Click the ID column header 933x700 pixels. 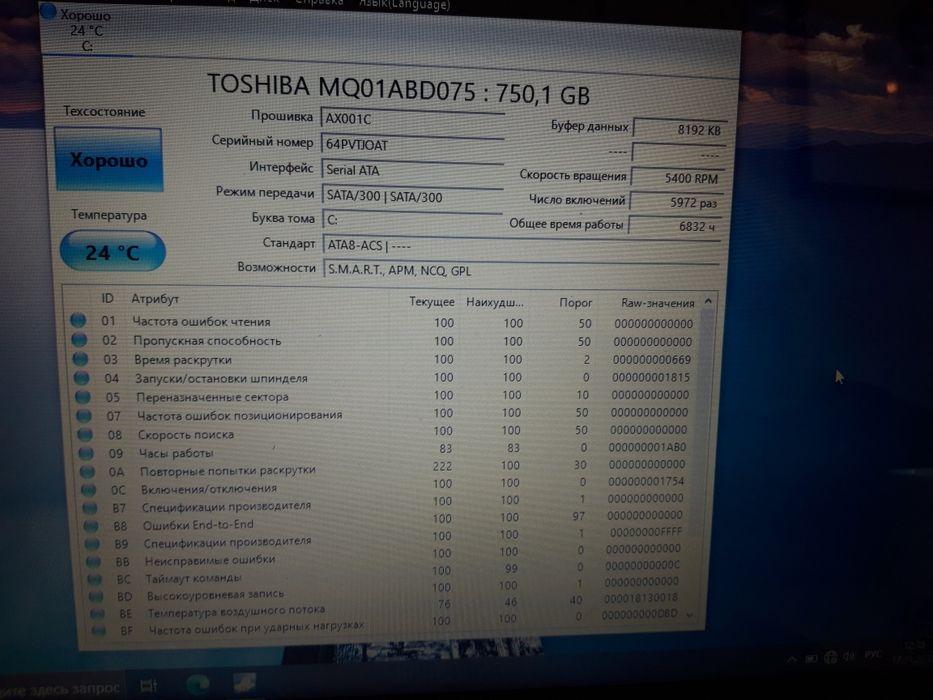click(107, 298)
